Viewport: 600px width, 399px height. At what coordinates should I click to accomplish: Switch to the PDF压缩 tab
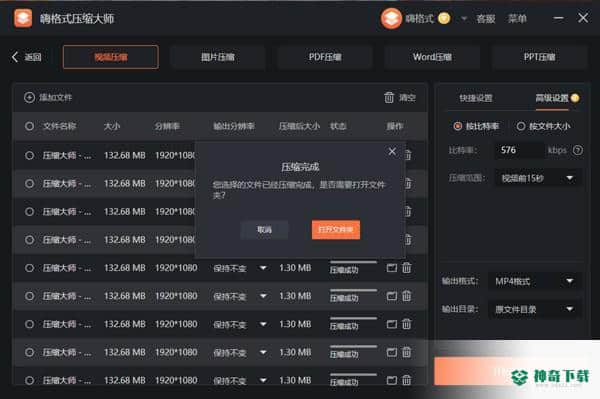(325, 57)
